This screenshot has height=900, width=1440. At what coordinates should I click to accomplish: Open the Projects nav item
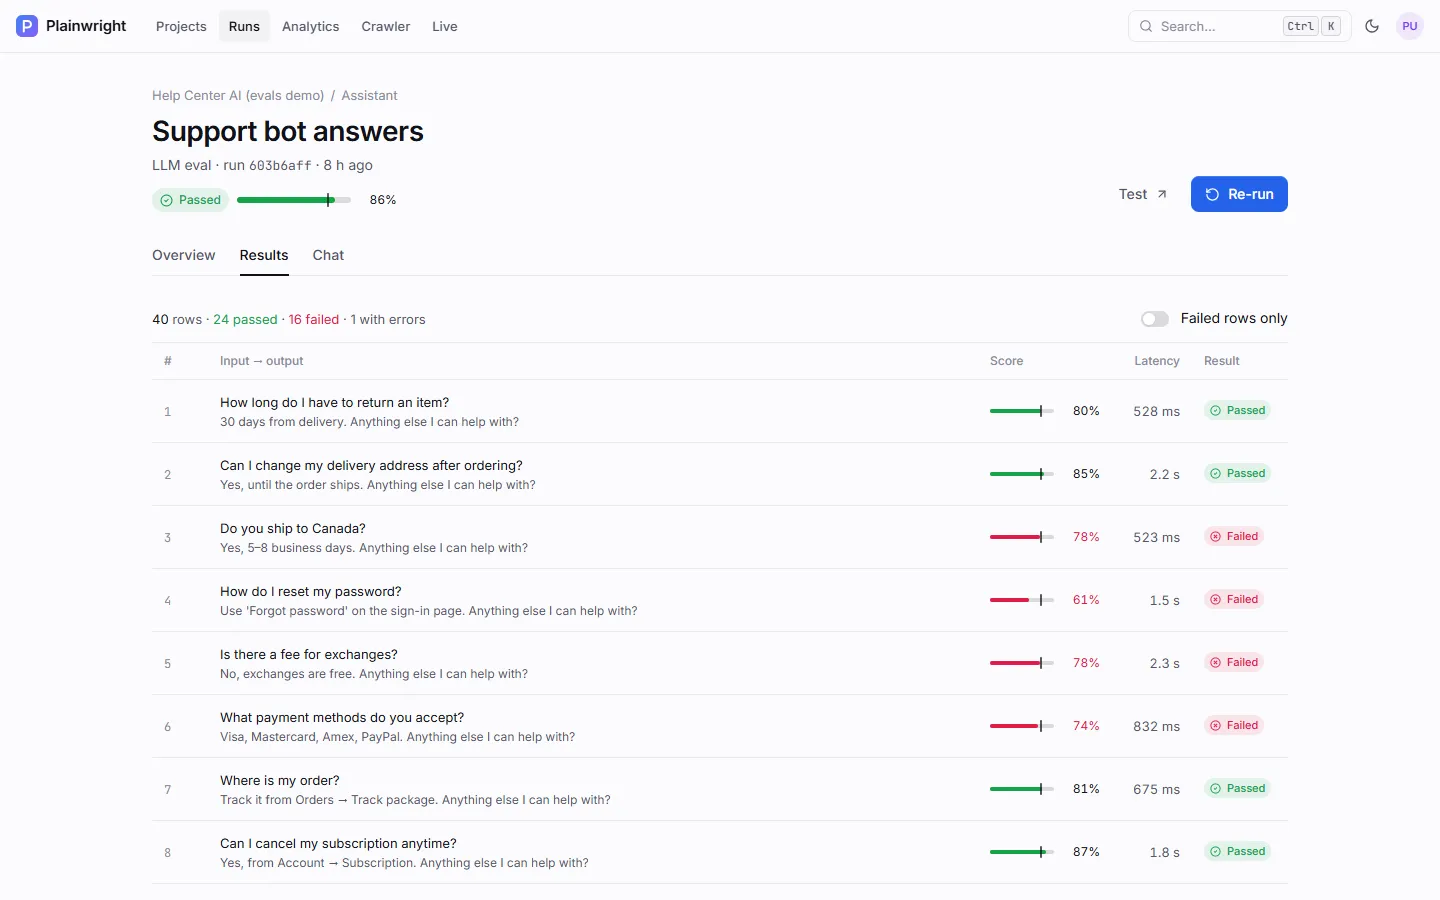coord(181,26)
